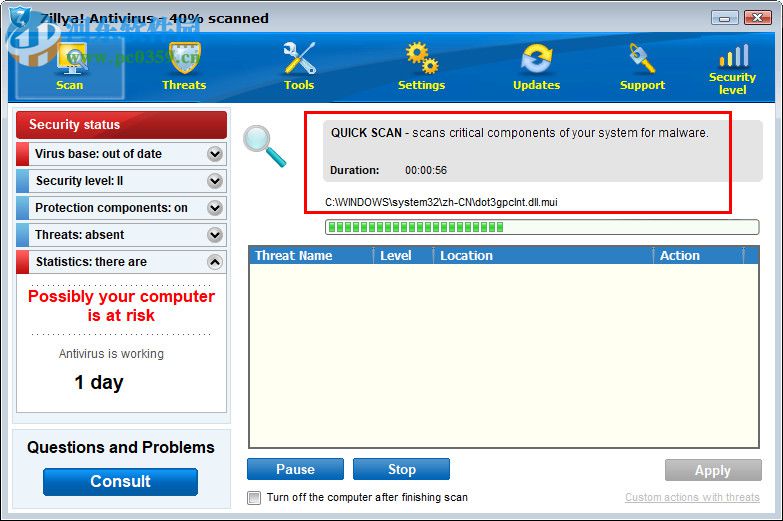Open the Threats shield icon
Image resolution: width=783 pixels, height=521 pixels.
point(184,58)
